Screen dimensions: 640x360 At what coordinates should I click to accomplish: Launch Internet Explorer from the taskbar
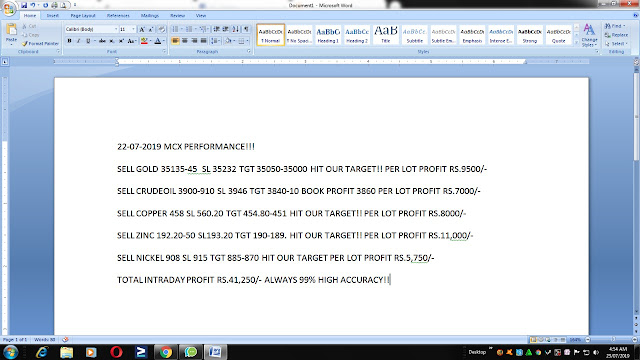pos(42,352)
